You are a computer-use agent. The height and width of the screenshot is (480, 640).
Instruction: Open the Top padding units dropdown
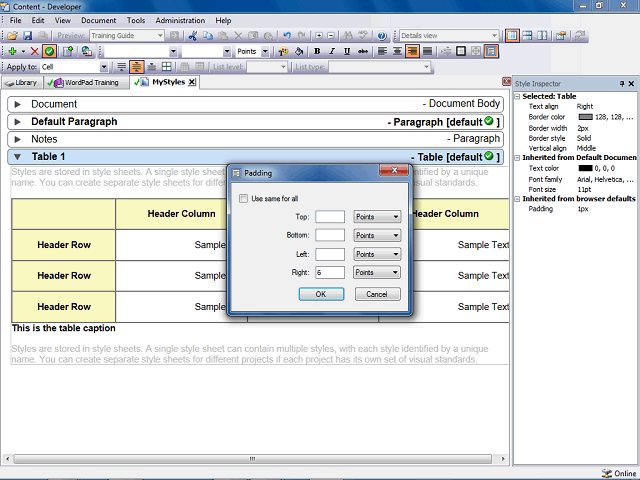[377, 217]
